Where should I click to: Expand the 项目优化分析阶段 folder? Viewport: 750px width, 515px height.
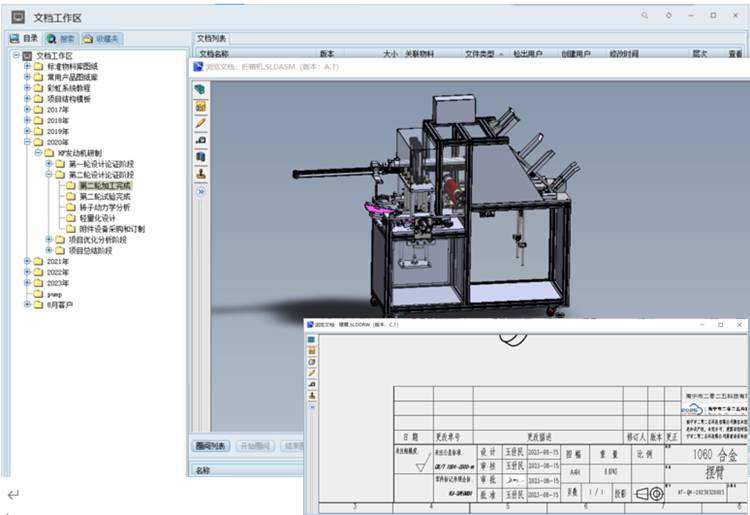49,240
